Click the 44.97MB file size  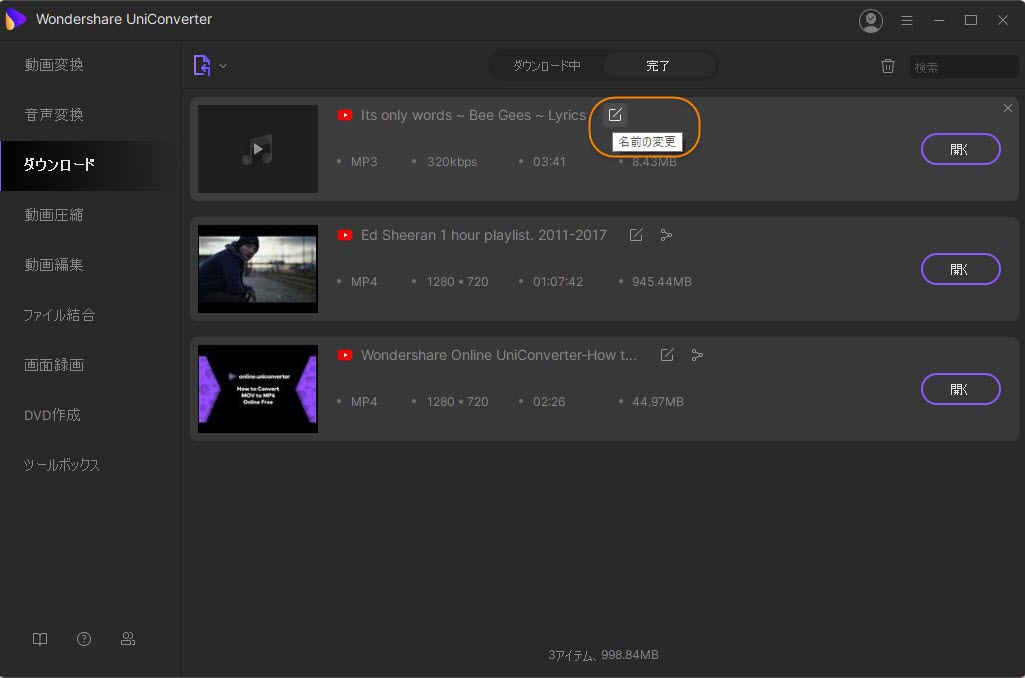[x=658, y=401]
